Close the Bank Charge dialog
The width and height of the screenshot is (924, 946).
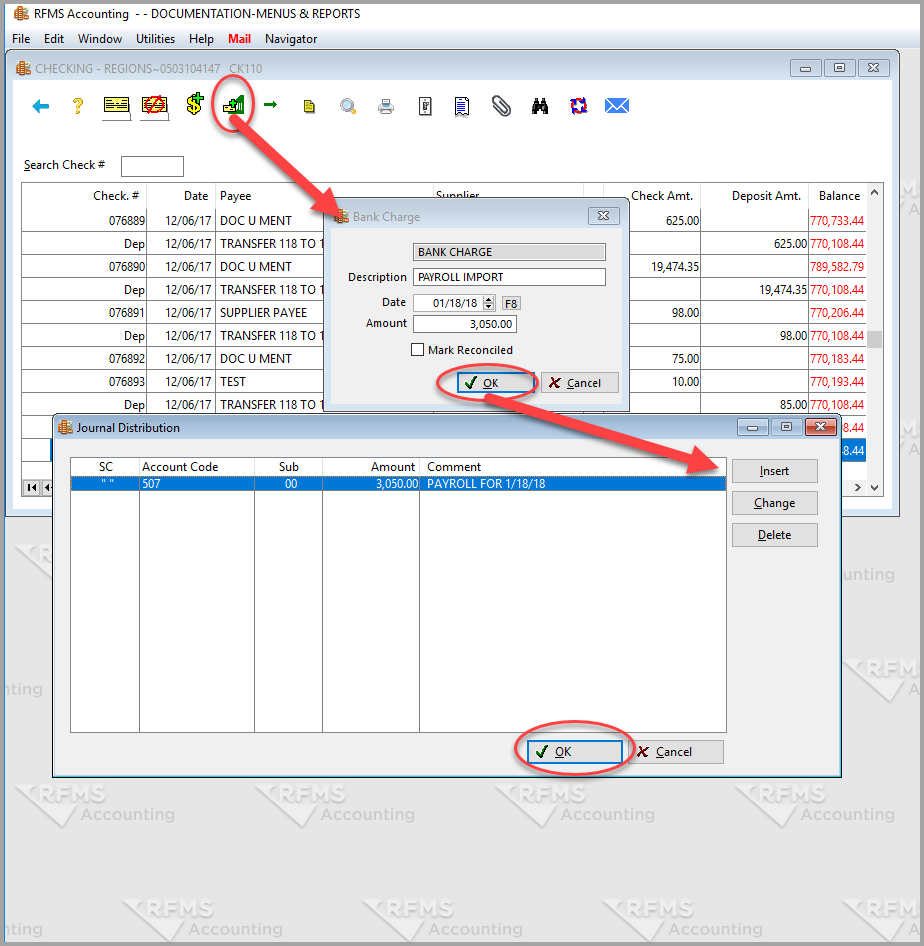[603, 216]
